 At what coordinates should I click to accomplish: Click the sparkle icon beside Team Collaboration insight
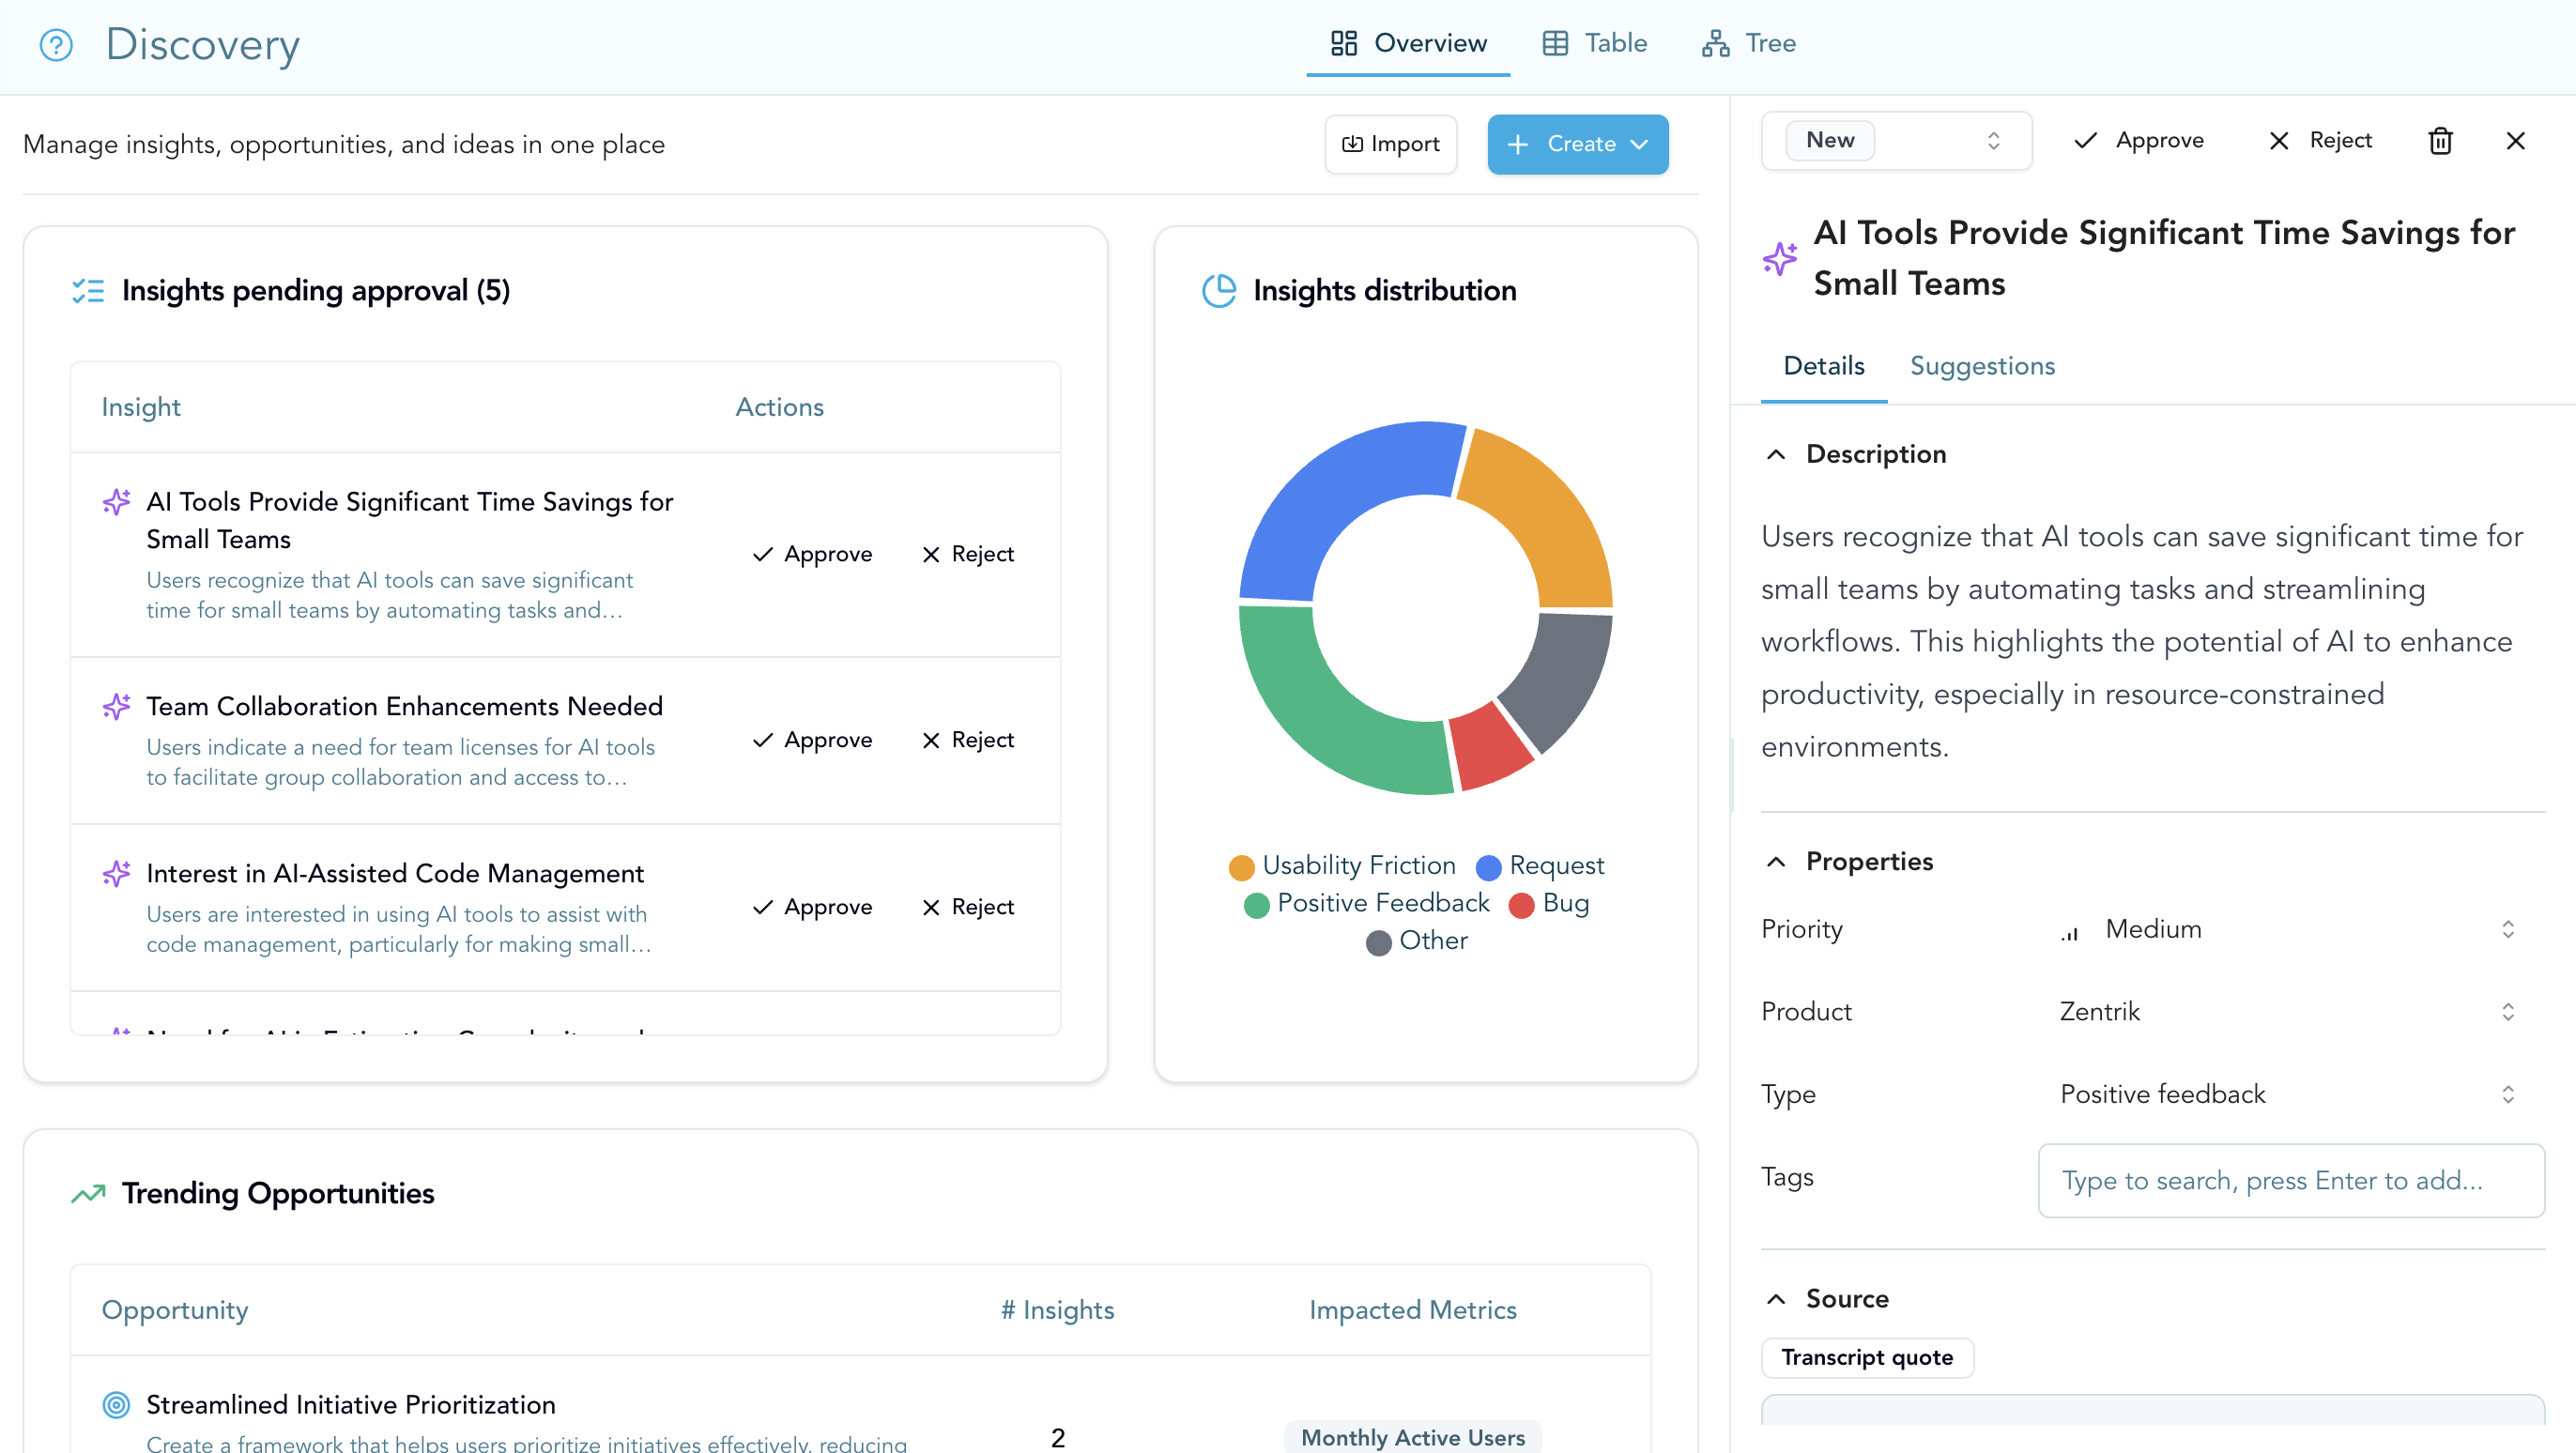(x=117, y=707)
